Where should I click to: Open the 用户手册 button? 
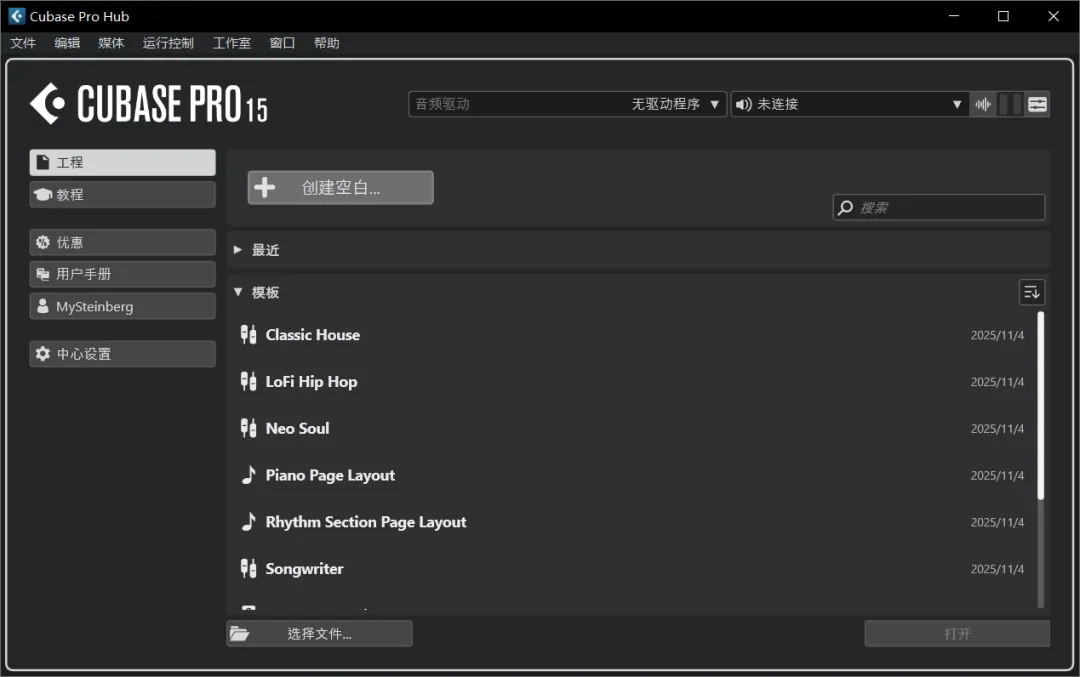123,274
